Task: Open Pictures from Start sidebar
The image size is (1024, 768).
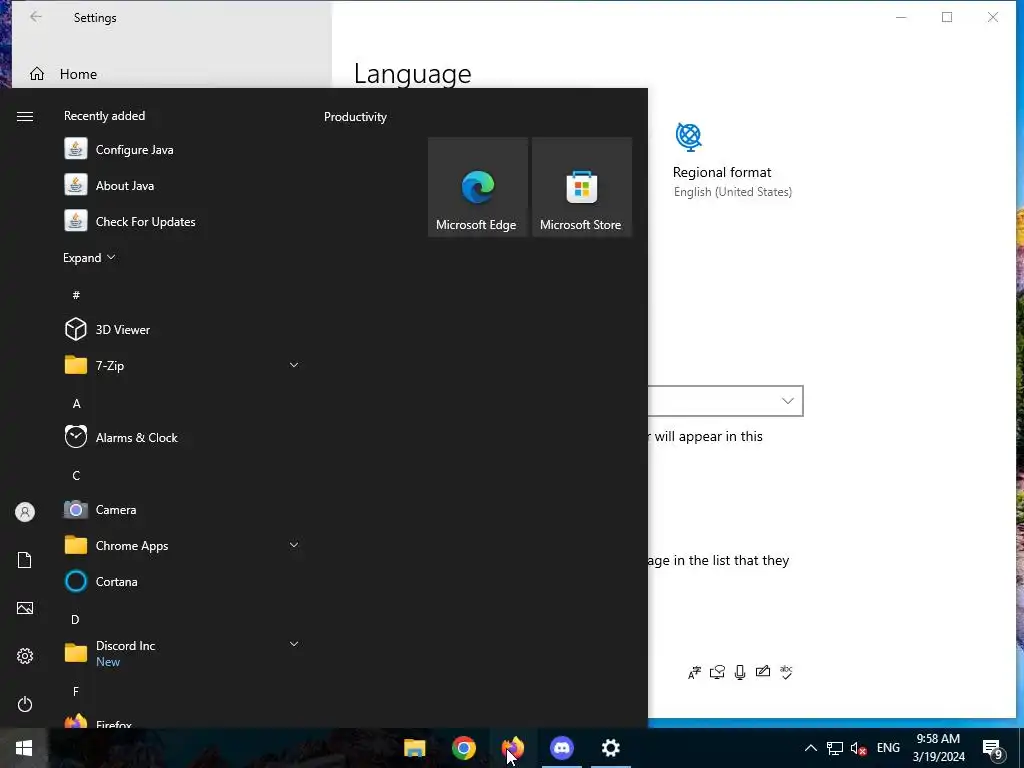Action: click(25, 608)
